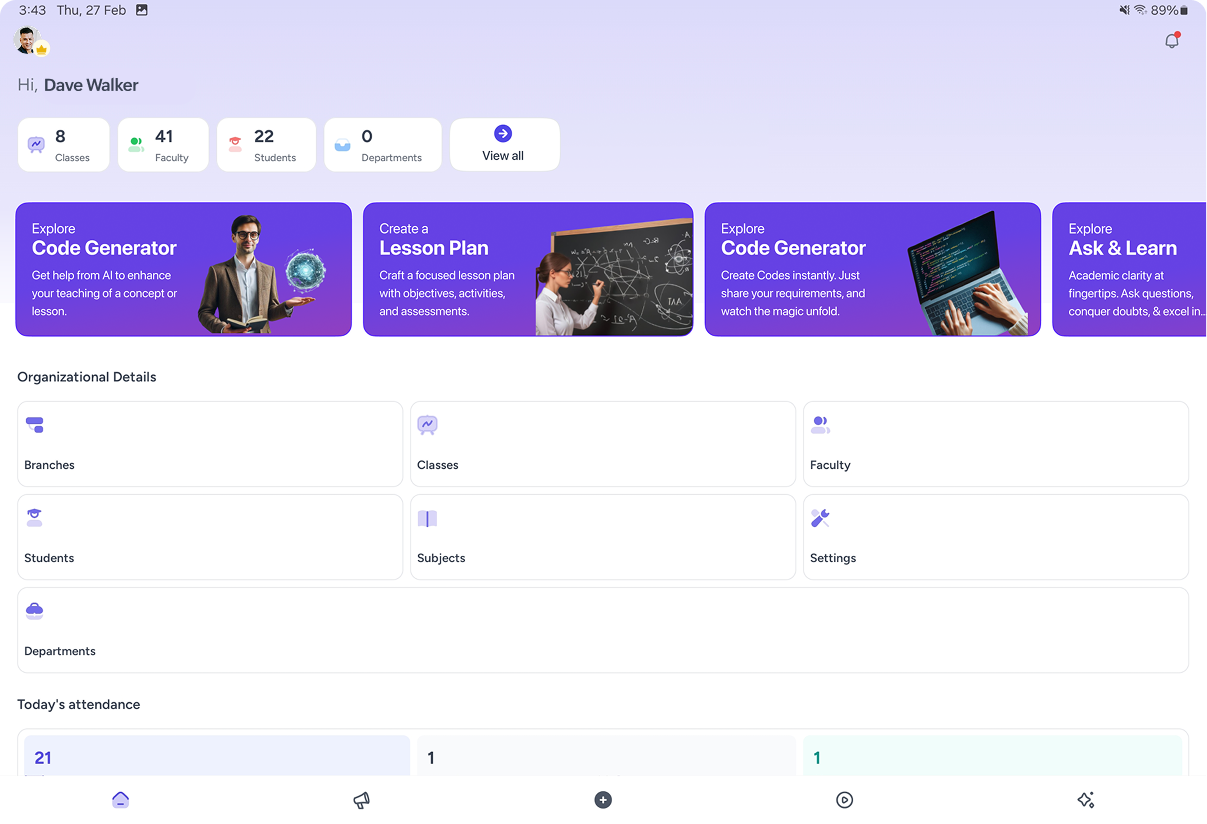Click the Settings tools icon

[x=820, y=518]
